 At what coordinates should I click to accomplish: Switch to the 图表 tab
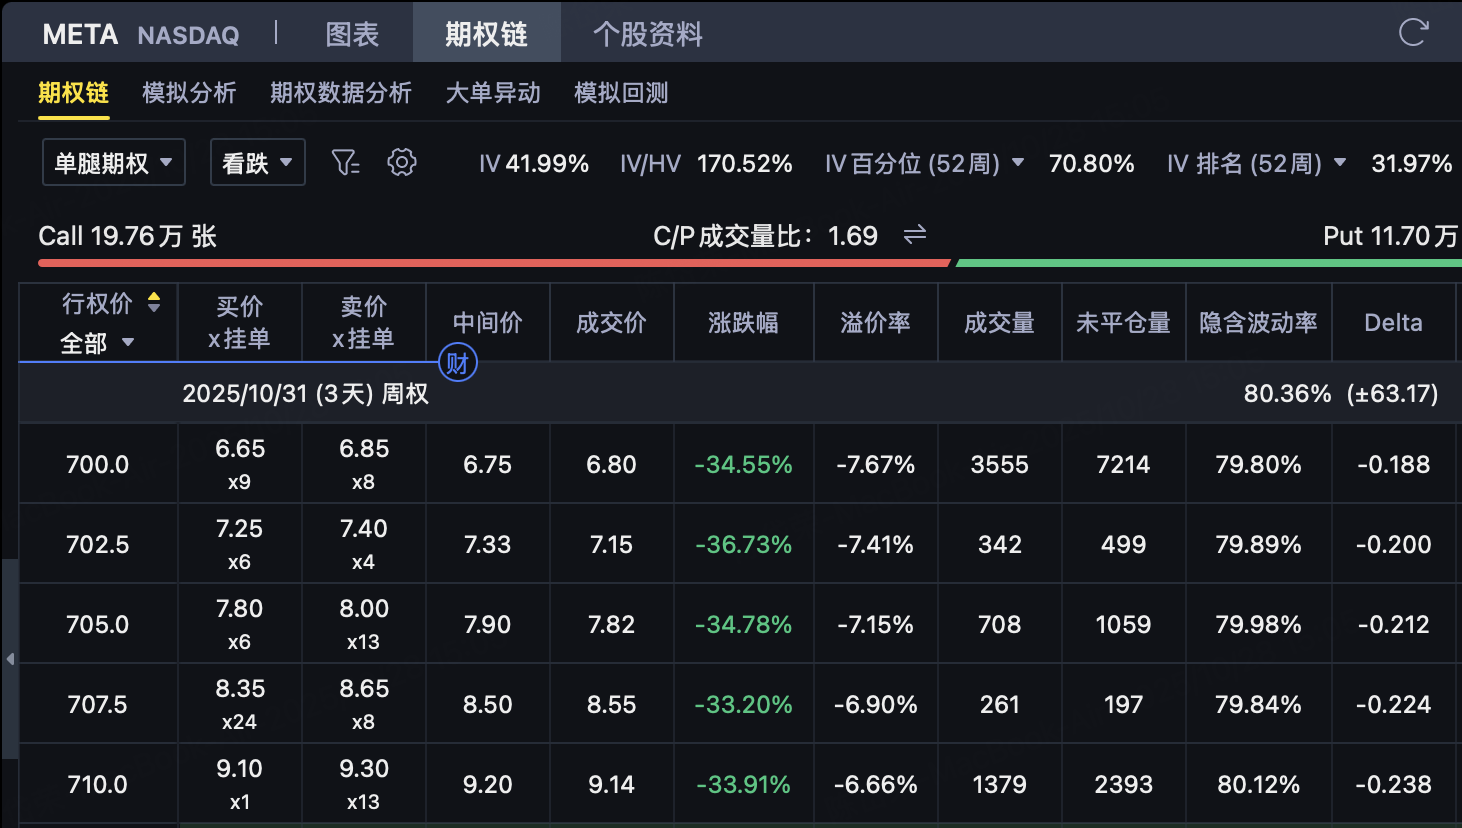352,34
